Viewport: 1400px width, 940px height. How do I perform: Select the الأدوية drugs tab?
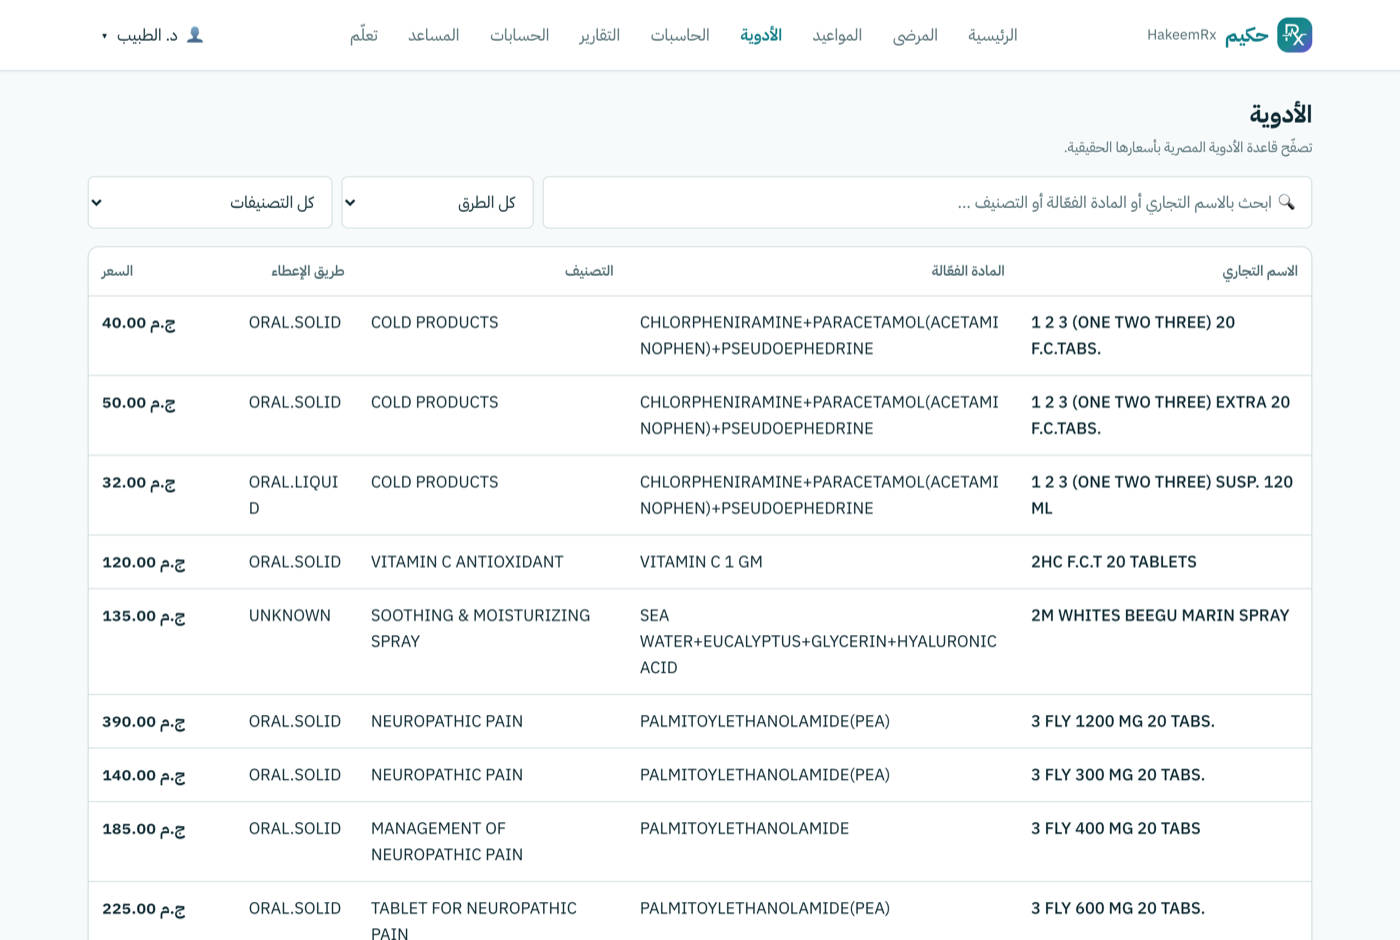[x=761, y=35]
